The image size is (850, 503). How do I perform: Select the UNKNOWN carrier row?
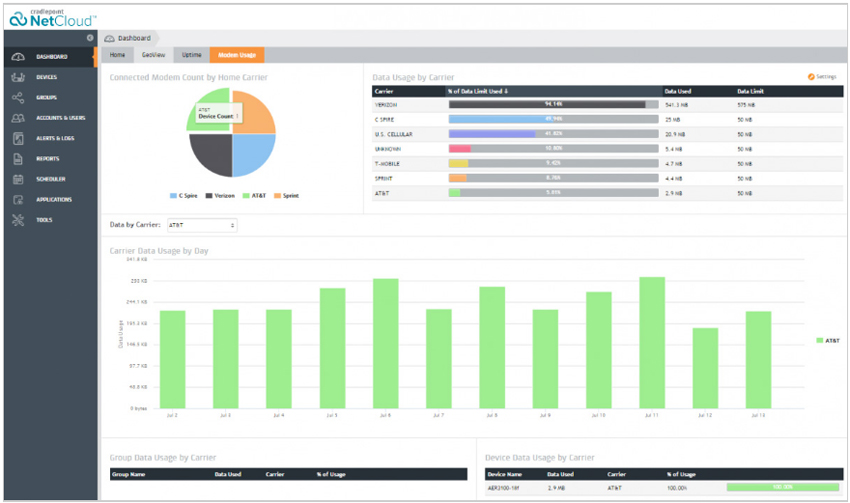608,149
